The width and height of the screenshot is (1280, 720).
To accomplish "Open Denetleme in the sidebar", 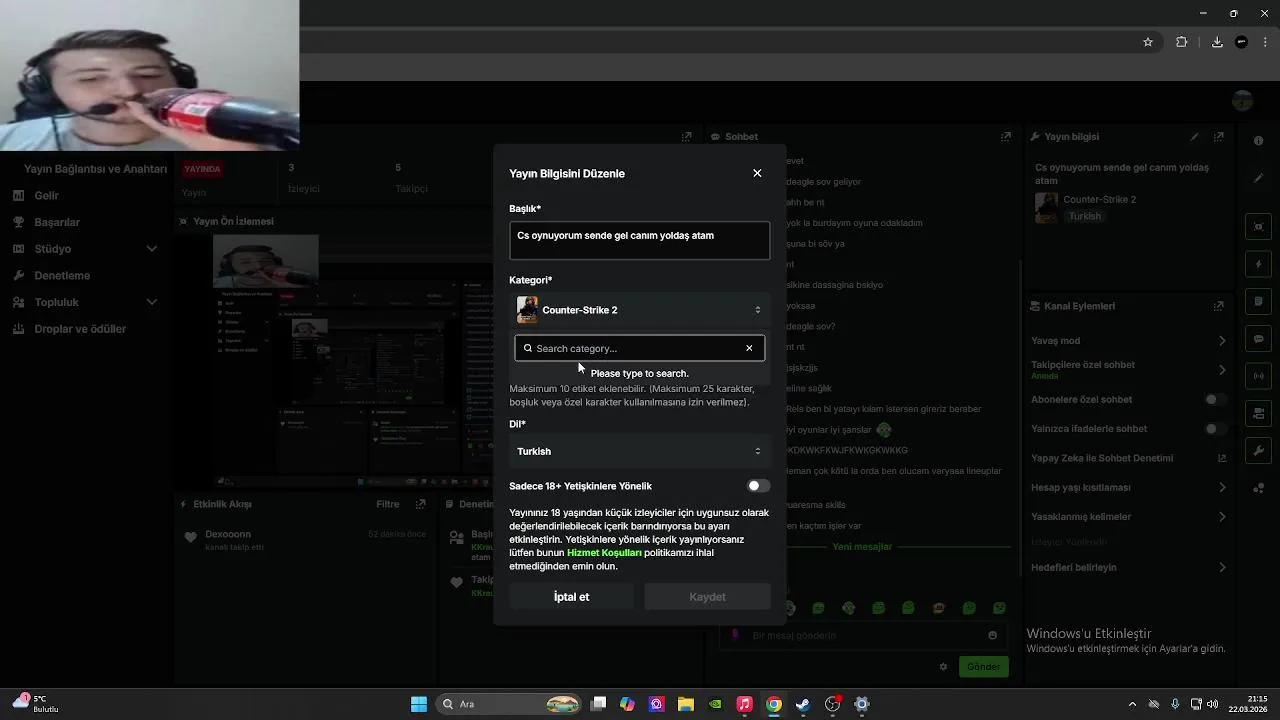I will tap(62, 276).
